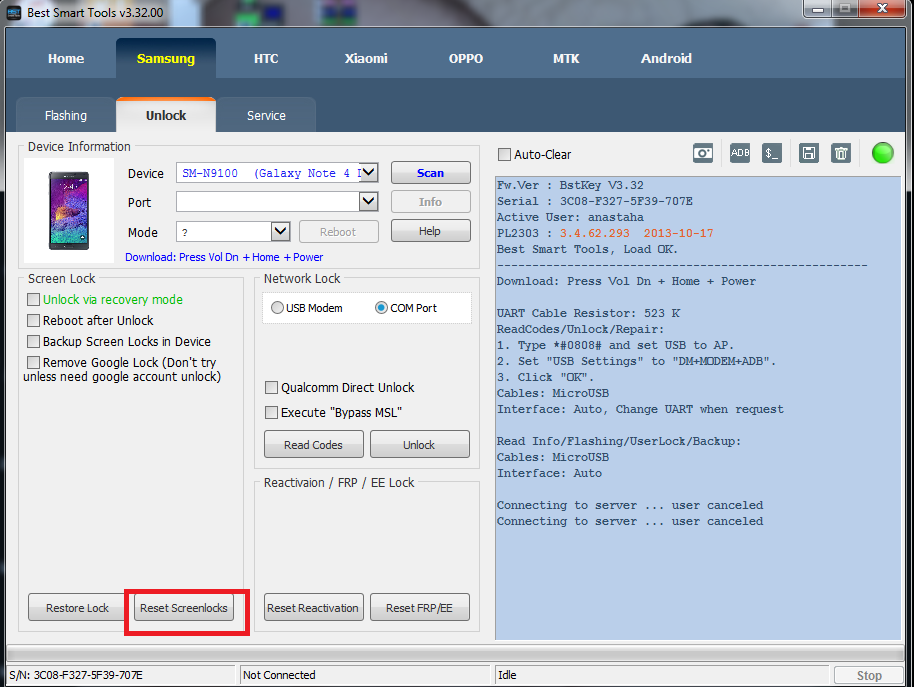Enable Unlock via recovery mode

point(34,300)
